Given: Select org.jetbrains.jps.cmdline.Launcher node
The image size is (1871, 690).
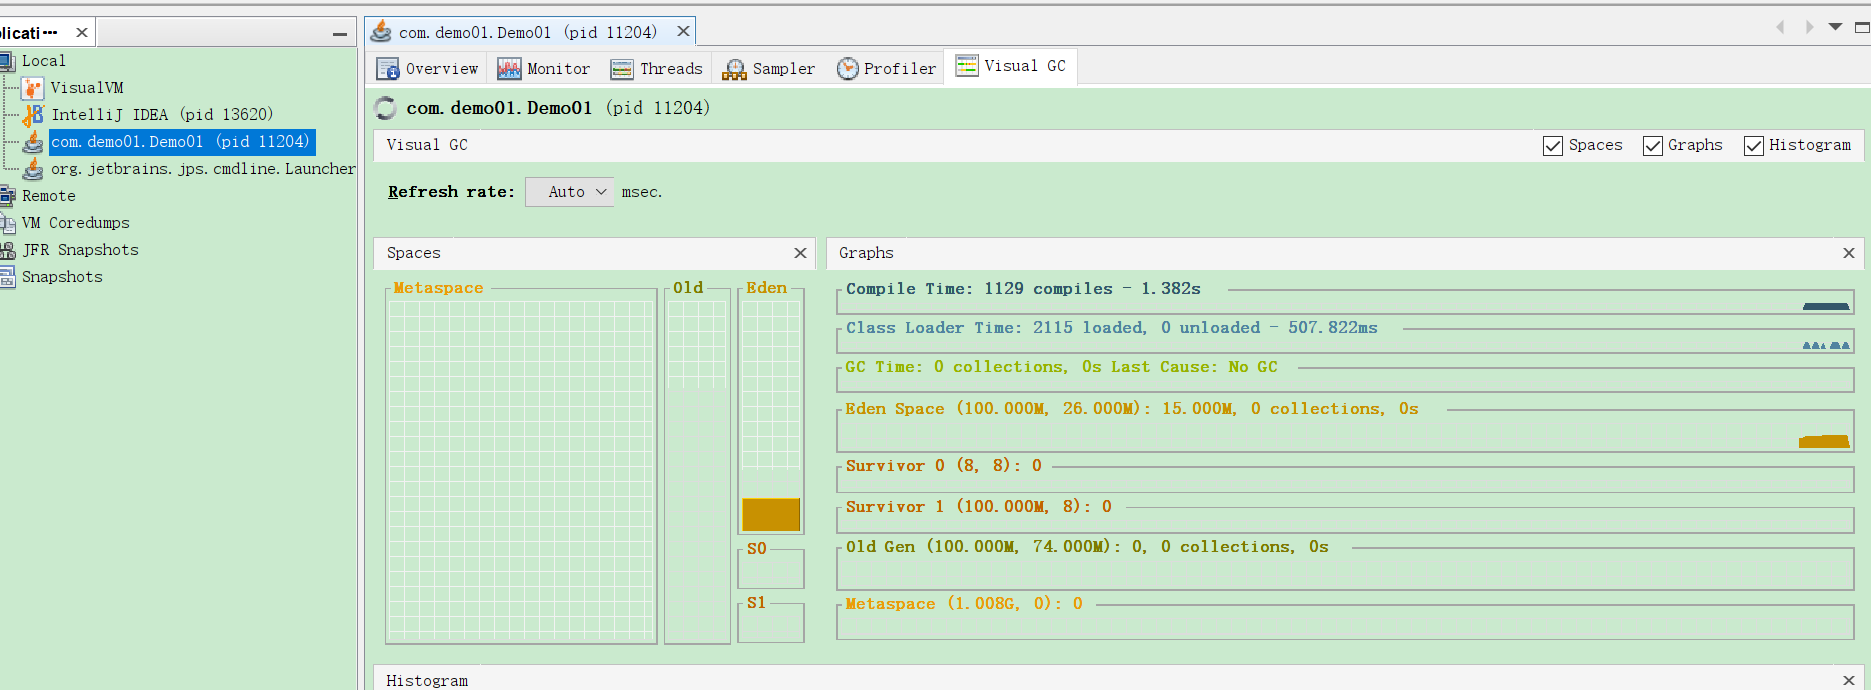Looking at the screenshot, I should pyautogui.click(x=203, y=169).
